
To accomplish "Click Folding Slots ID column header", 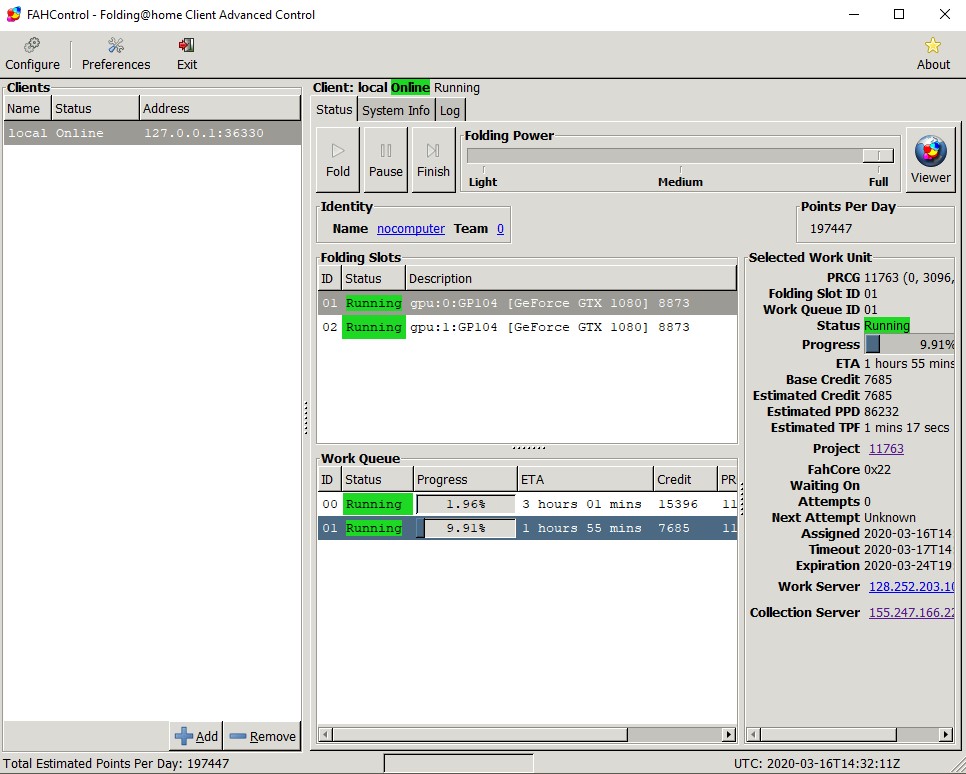I will click(330, 279).
